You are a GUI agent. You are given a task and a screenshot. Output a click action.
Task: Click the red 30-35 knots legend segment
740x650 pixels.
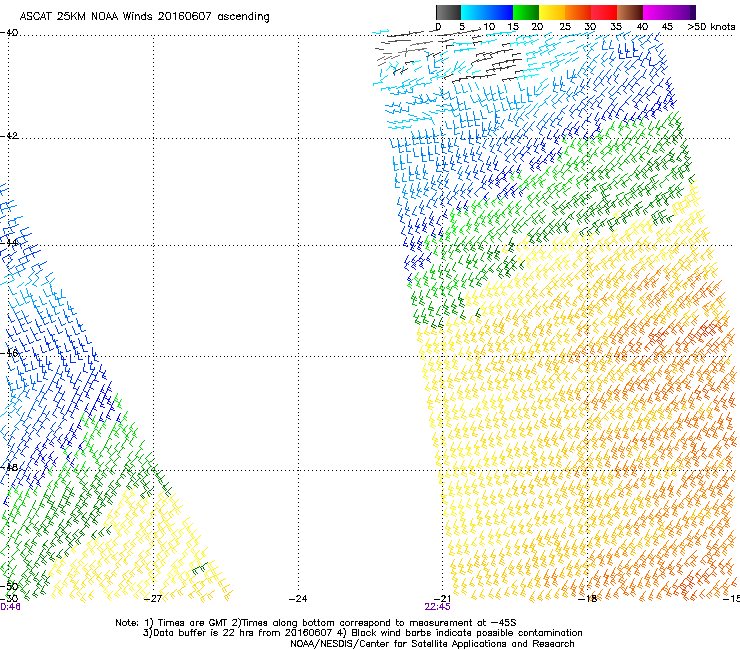(x=604, y=12)
